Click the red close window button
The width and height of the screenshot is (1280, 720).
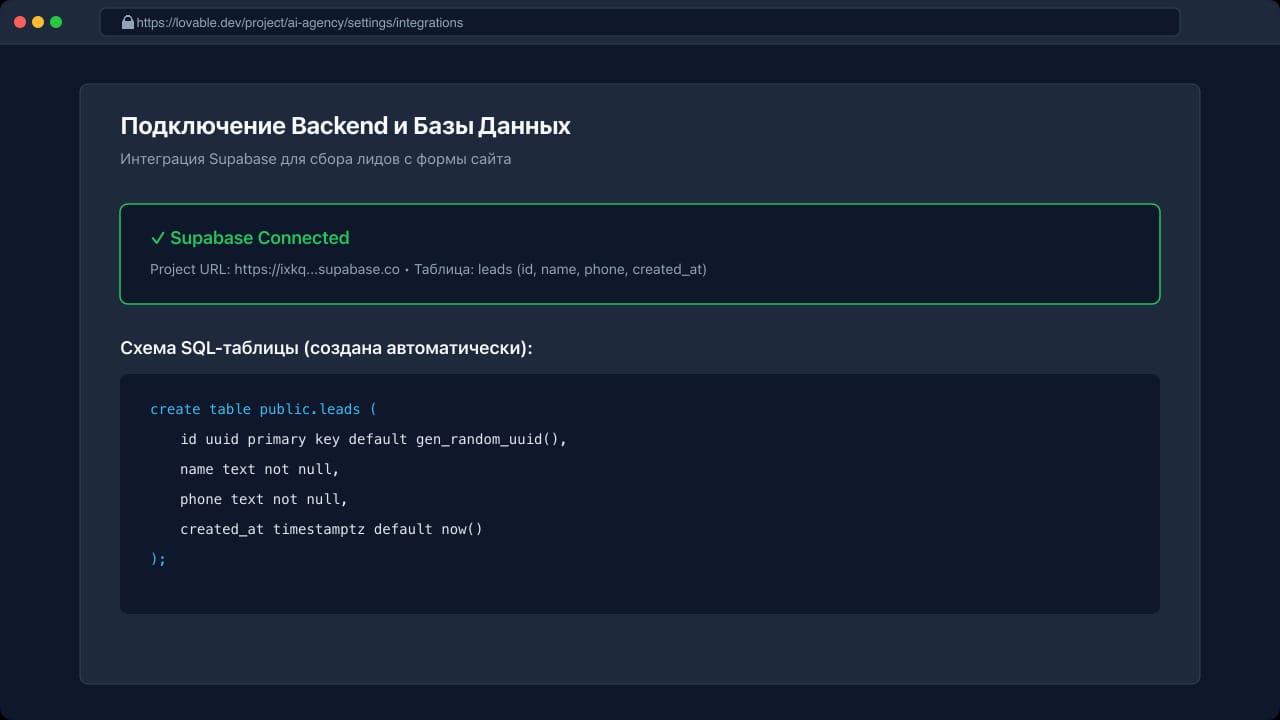tap(20, 22)
